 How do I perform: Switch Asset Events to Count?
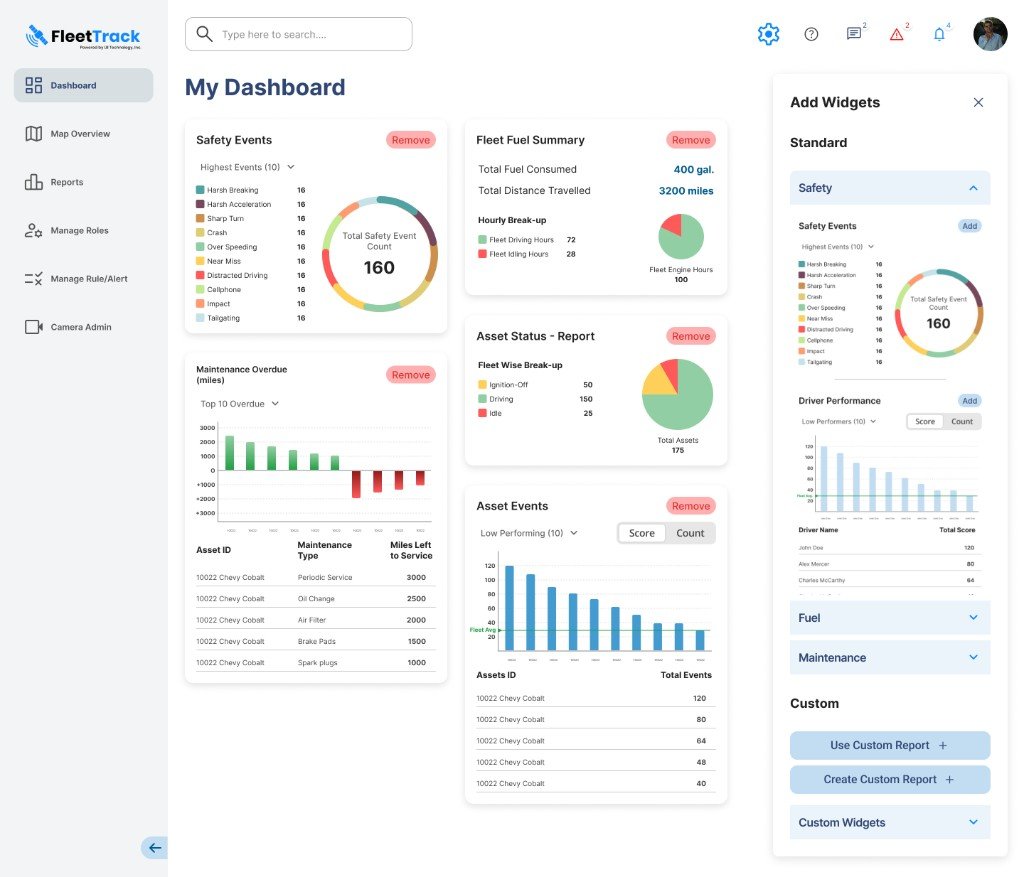coord(690,533)
